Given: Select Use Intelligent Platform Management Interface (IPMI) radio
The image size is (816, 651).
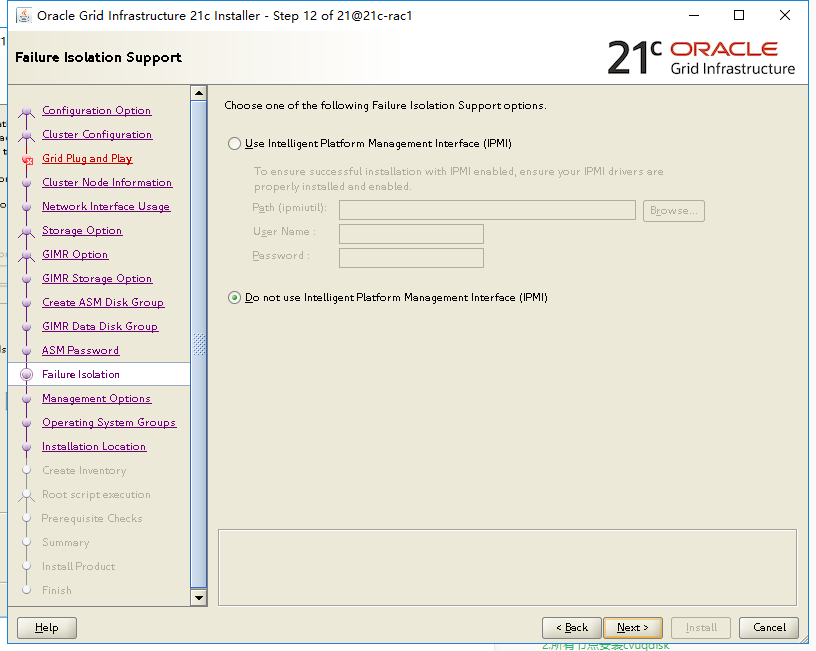Looking at the screenshot, I should [234, 144].
